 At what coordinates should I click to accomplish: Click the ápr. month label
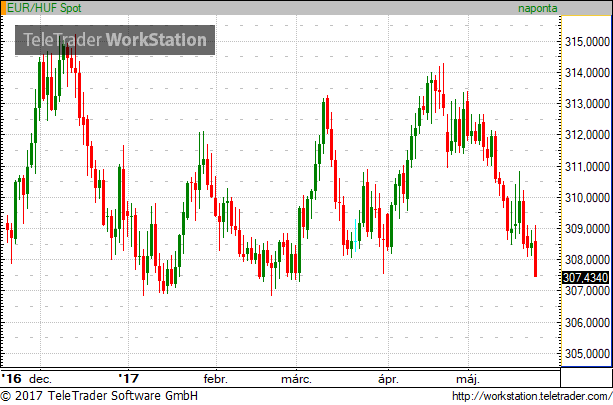[388, 379]
